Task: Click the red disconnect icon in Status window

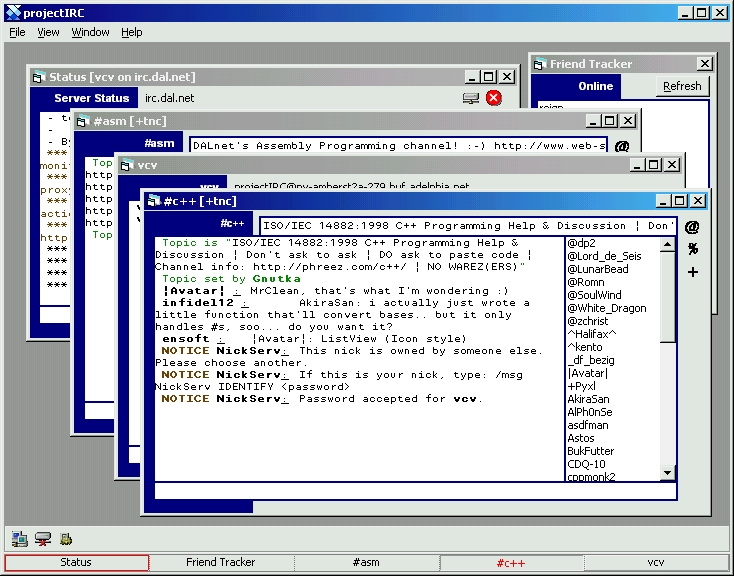Action: point(494,98)
